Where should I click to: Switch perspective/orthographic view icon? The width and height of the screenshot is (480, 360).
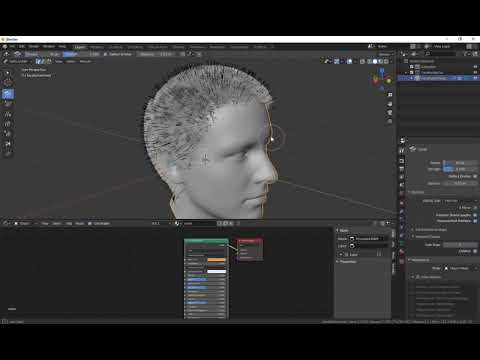(390, 121)
